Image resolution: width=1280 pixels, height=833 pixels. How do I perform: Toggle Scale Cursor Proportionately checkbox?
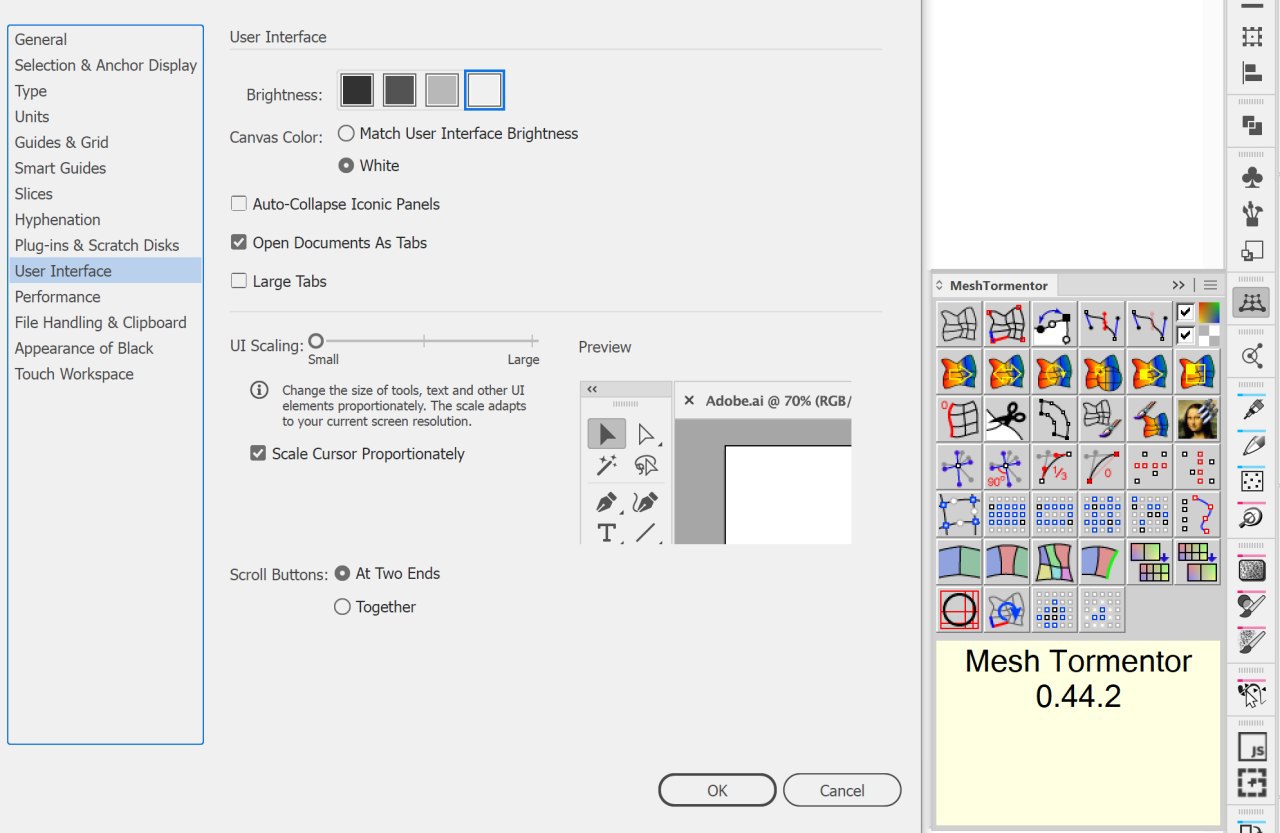coord(258,454)
